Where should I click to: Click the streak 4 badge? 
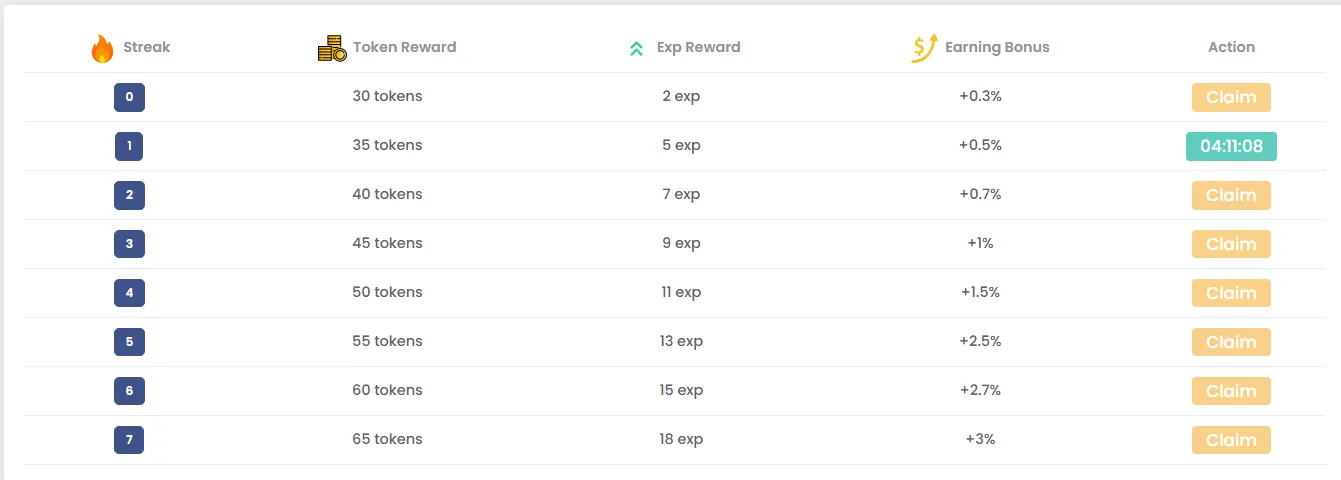coord(129,293)
